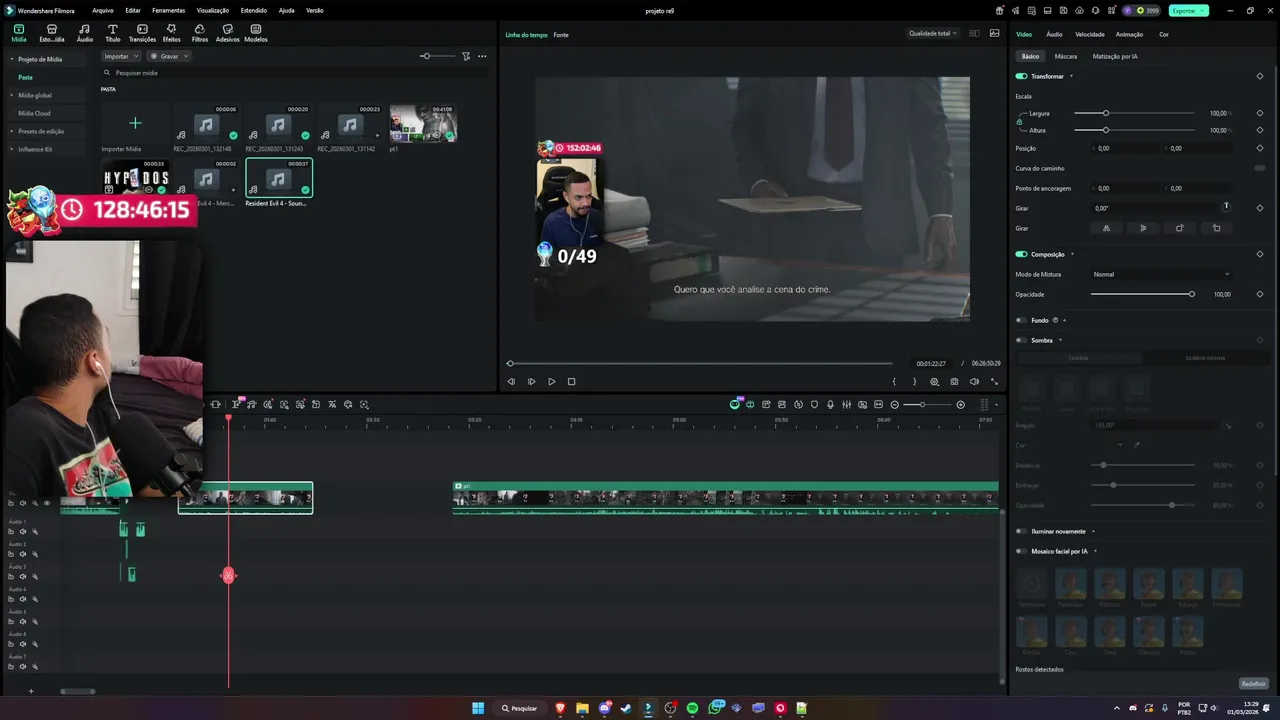Click the preview volume speaker icon
The image size is (1280, 720).
click(974, 381)
